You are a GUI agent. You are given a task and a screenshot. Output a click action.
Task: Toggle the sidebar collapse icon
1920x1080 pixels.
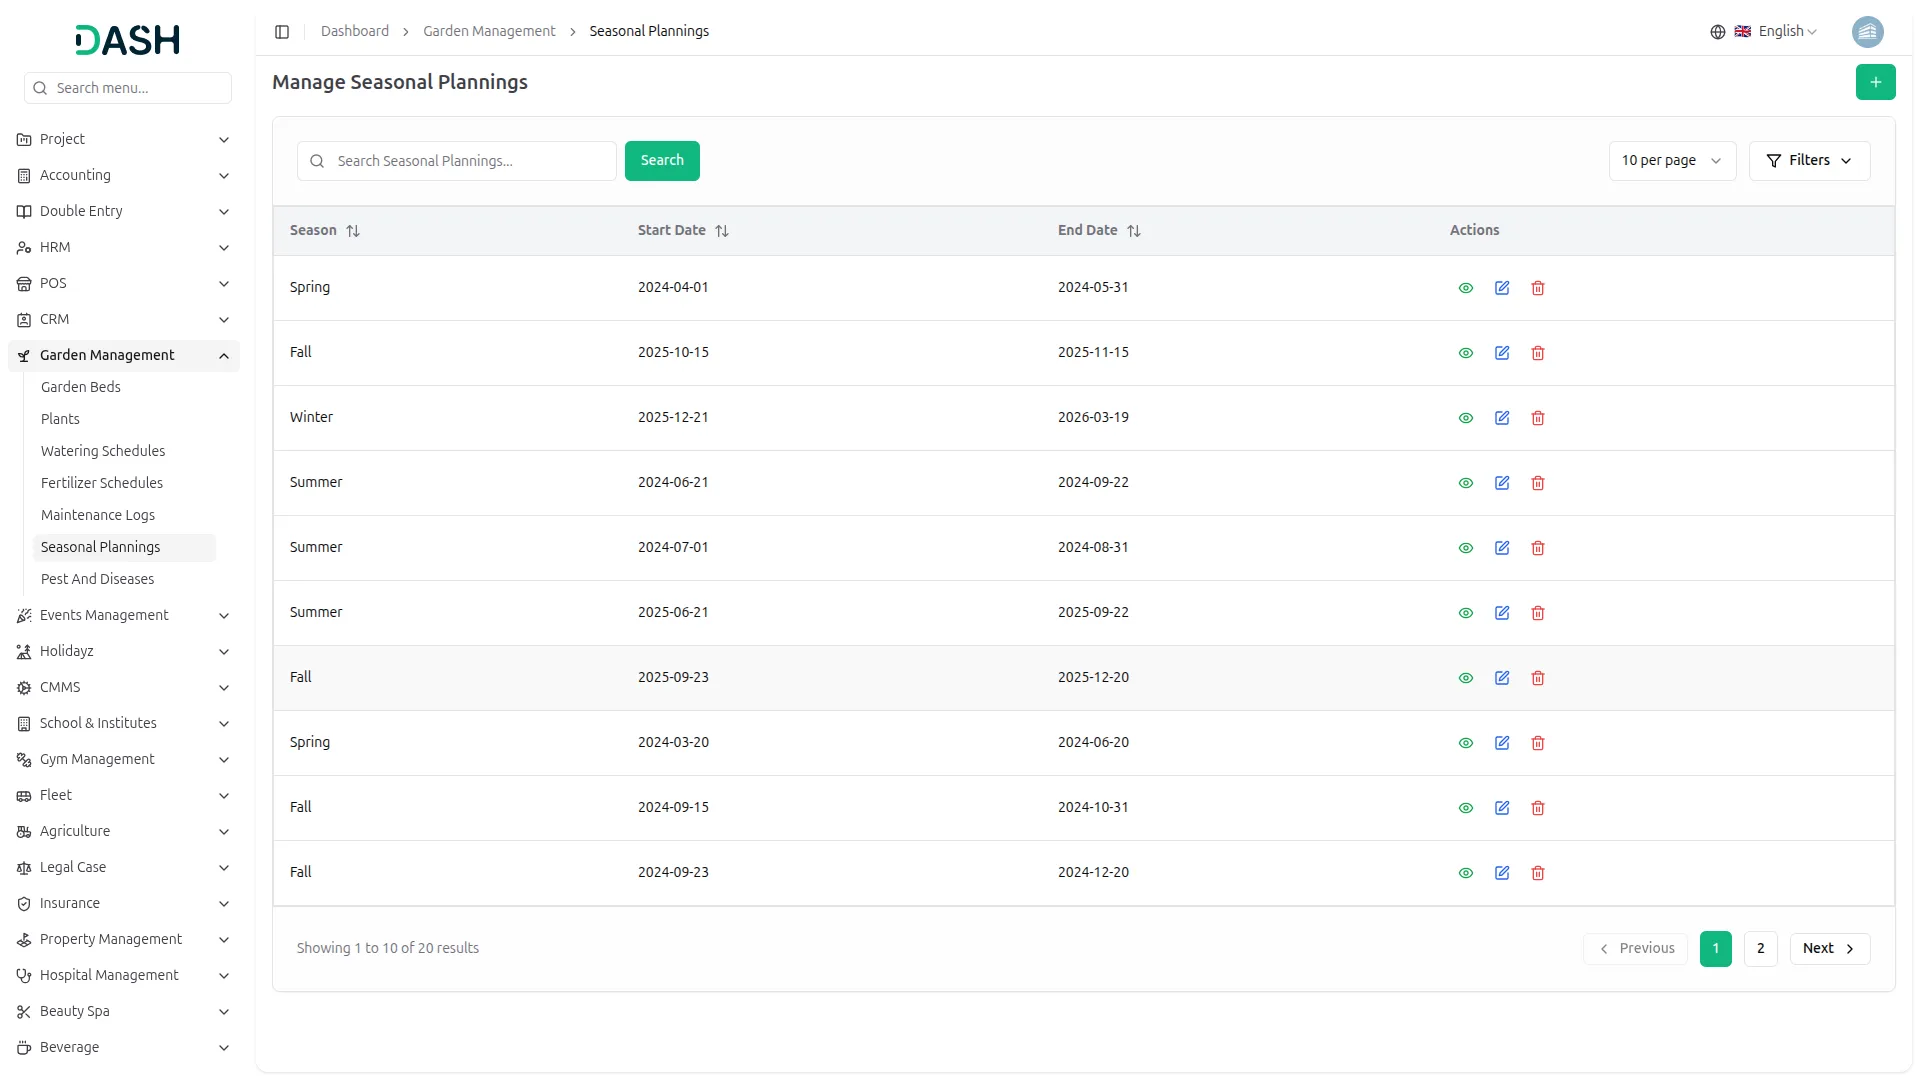282,32
